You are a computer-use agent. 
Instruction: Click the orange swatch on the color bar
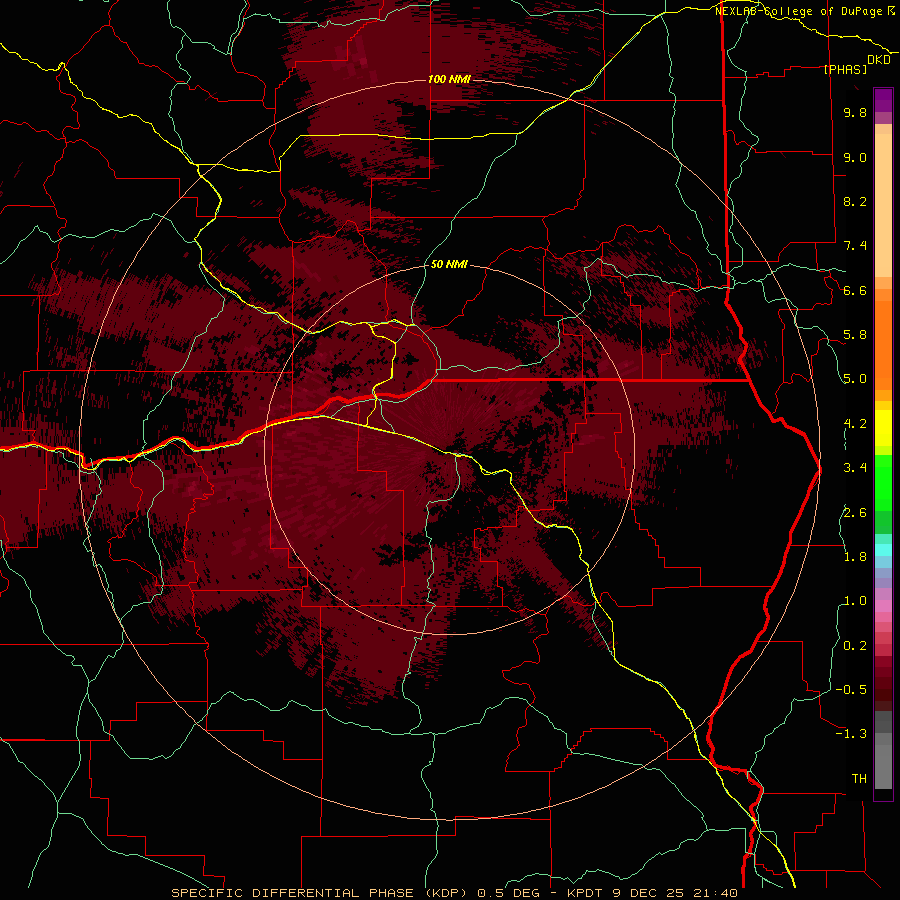[x=883, y=344]
